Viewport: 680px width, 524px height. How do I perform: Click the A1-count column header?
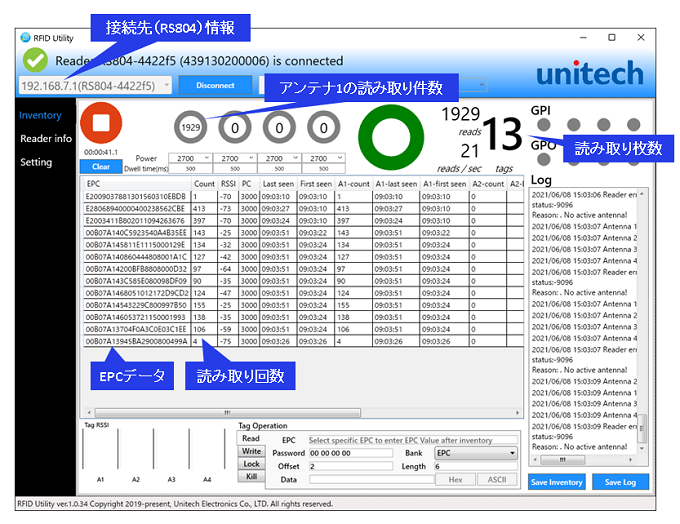[x=353, y=184]
